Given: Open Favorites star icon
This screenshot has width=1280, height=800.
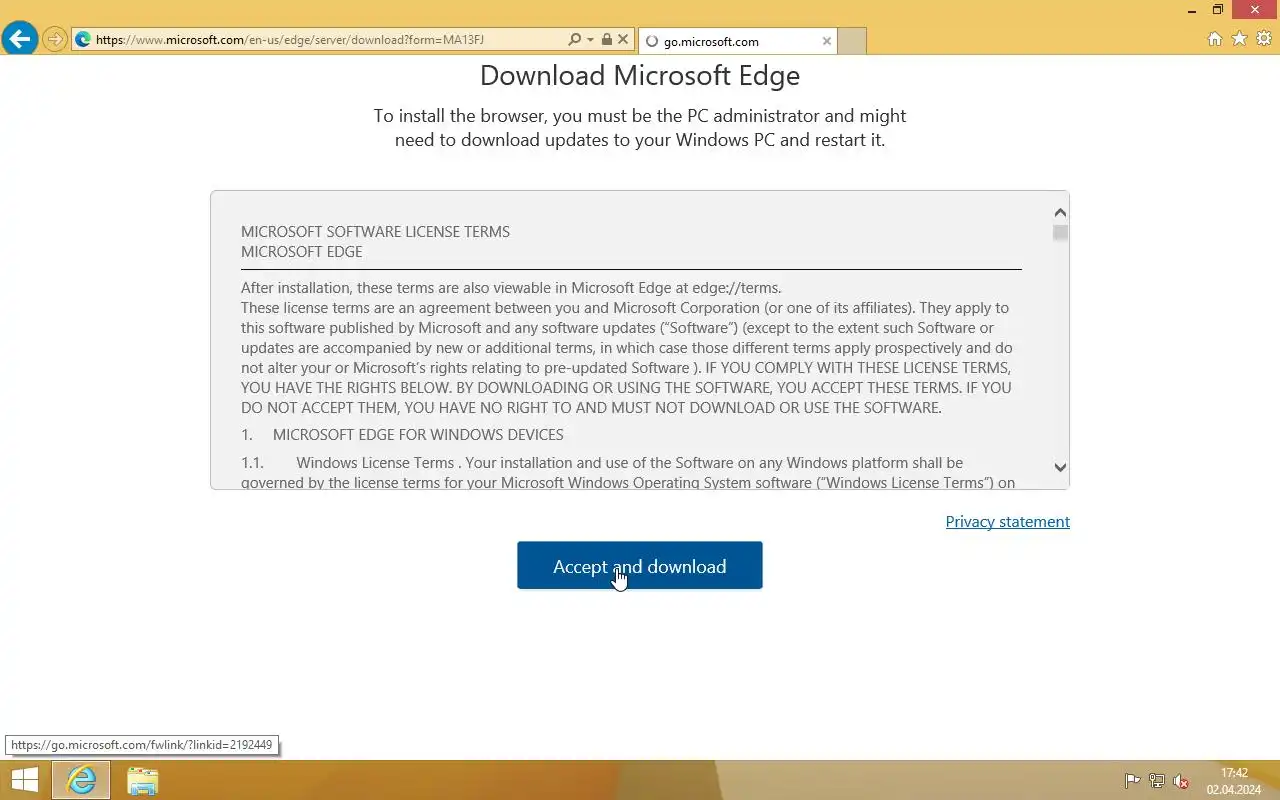Looking at the screenshot, I should [1240, 39].
